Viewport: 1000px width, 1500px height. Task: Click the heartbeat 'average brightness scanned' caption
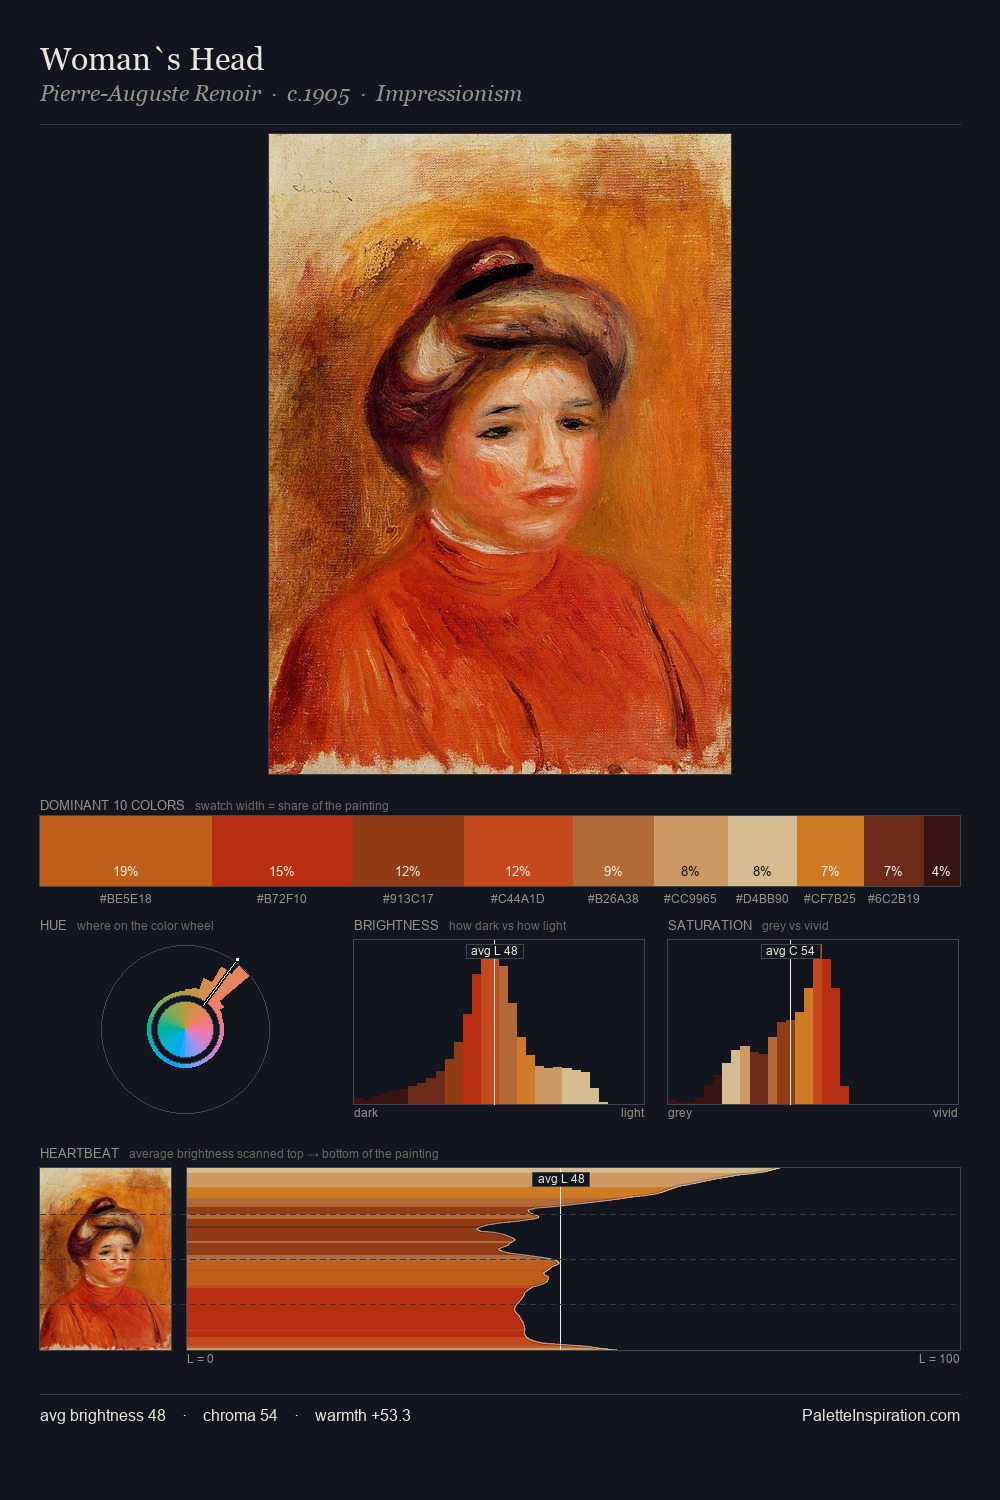click(x=284, y=1154)
